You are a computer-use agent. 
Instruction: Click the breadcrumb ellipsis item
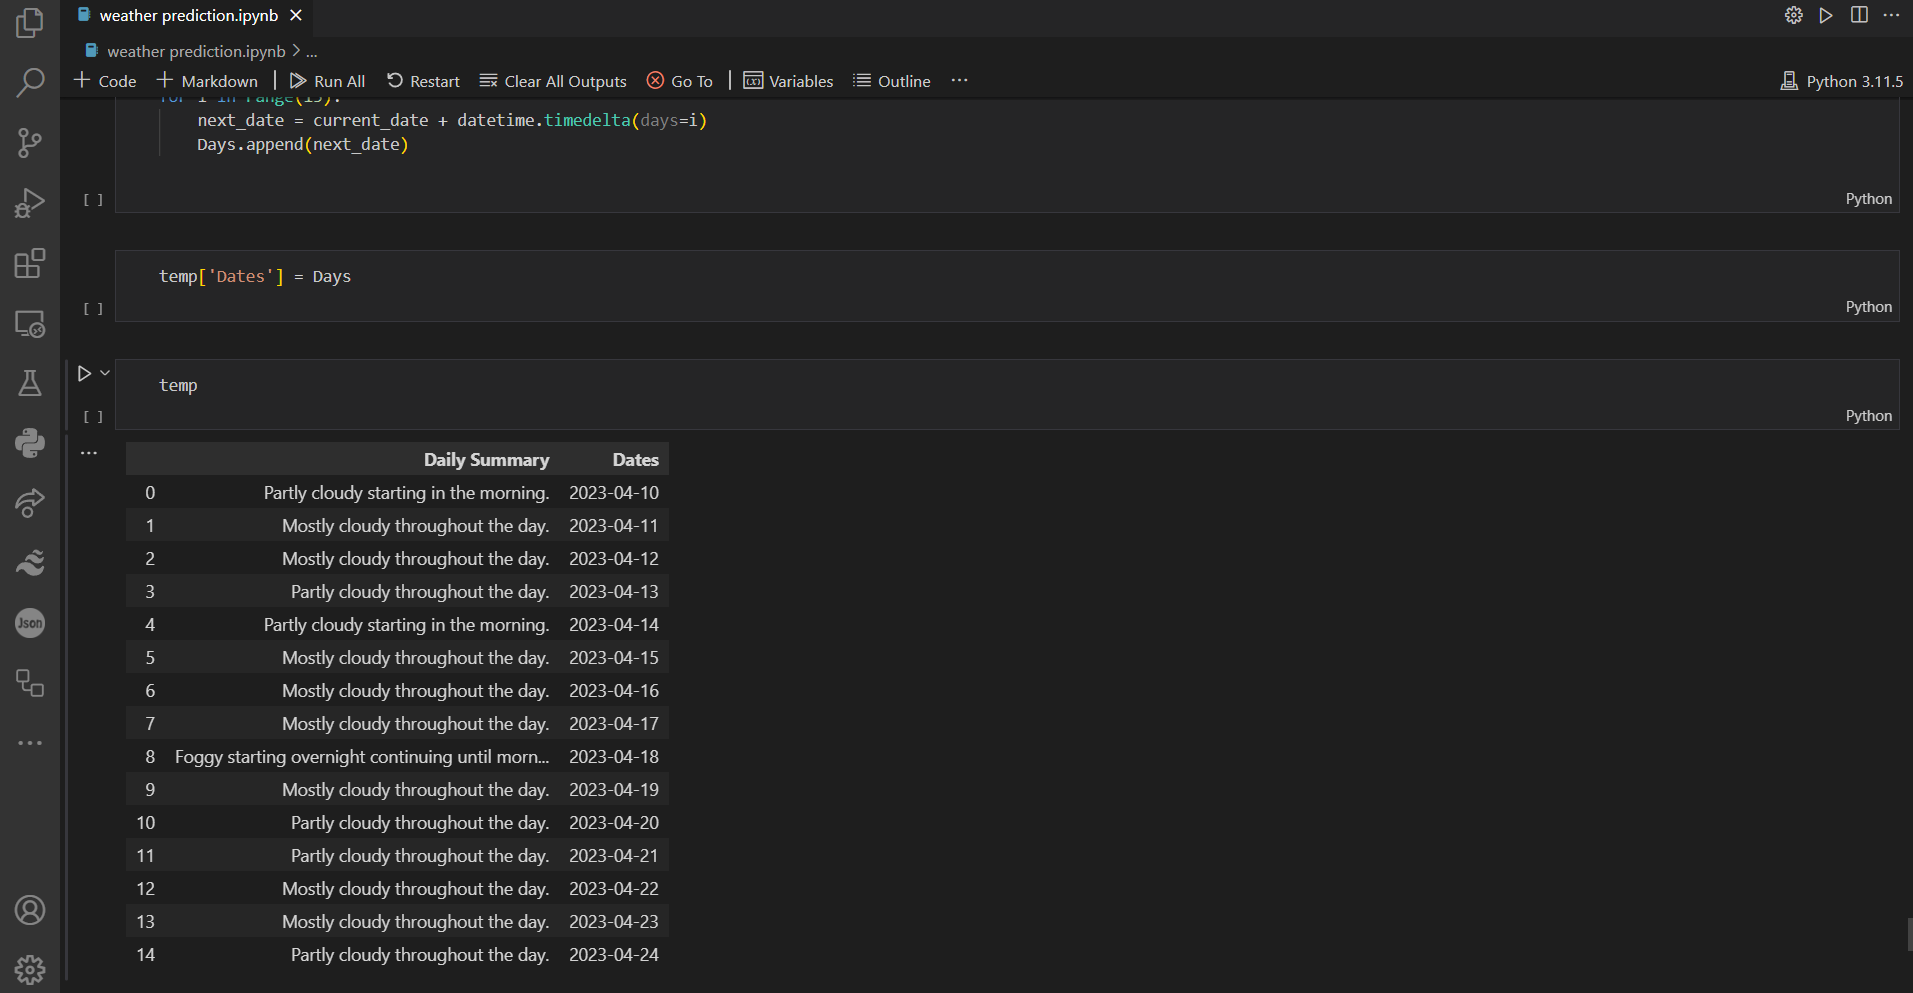pyautogui.click(x=312, y=51)
